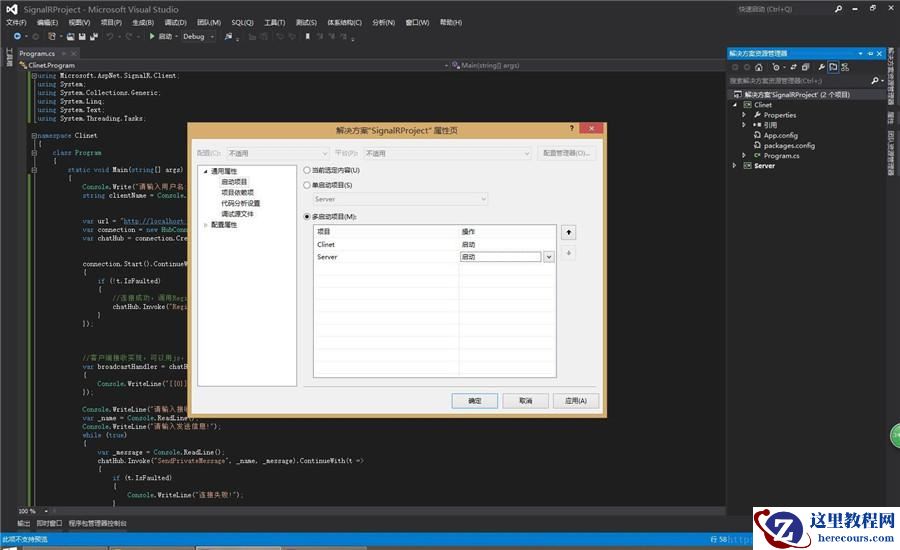The width and height of the screenshot is (900, 550).
Task: Select the 单启动项目 radio button
Action: 307,185
